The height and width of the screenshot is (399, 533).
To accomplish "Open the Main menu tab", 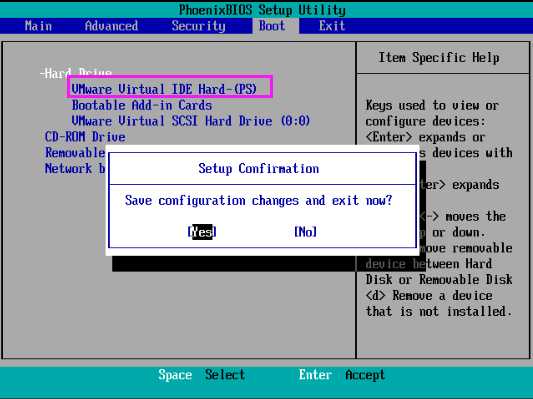I will point(38,26).
